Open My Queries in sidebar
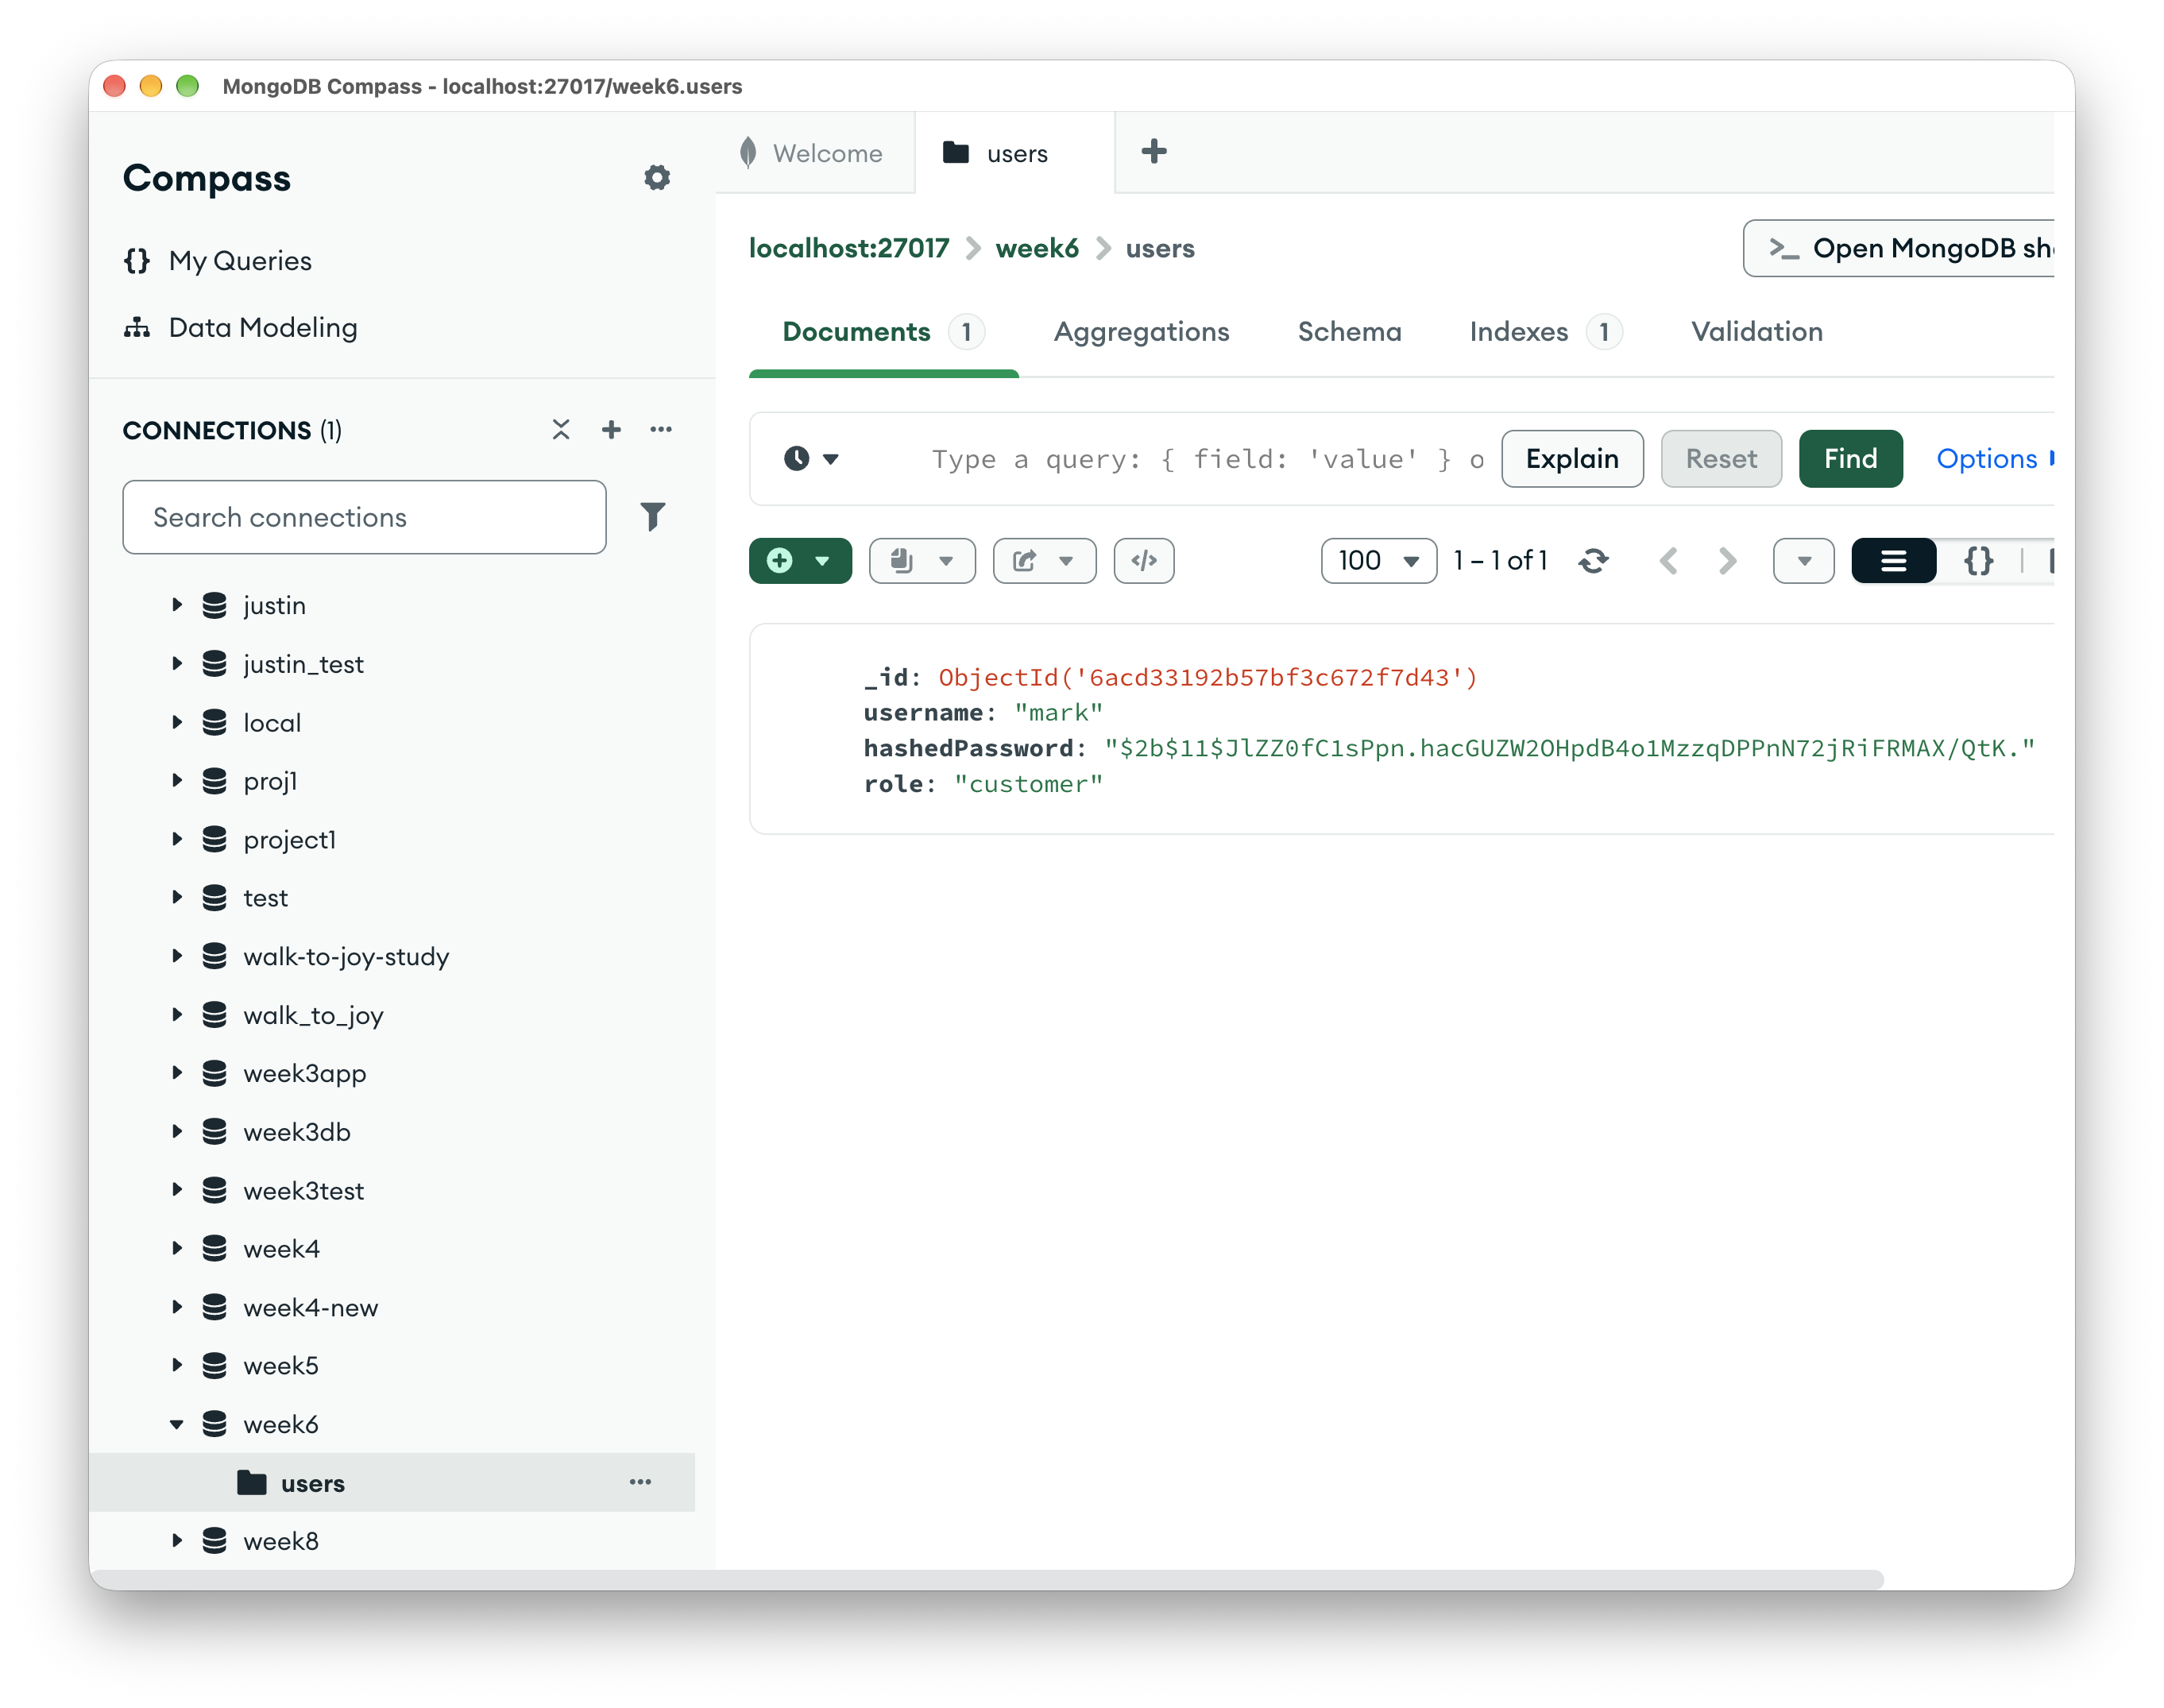2164x1708 pixels. 218,261
